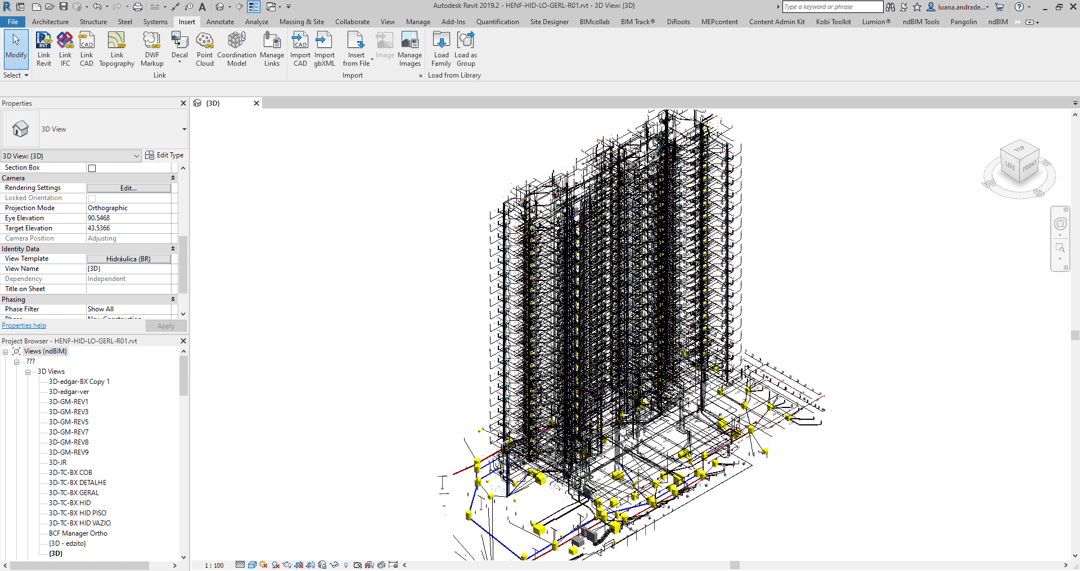1080x571 pixels.
Task: Click the Help question mark icon
Action: 1019,6
